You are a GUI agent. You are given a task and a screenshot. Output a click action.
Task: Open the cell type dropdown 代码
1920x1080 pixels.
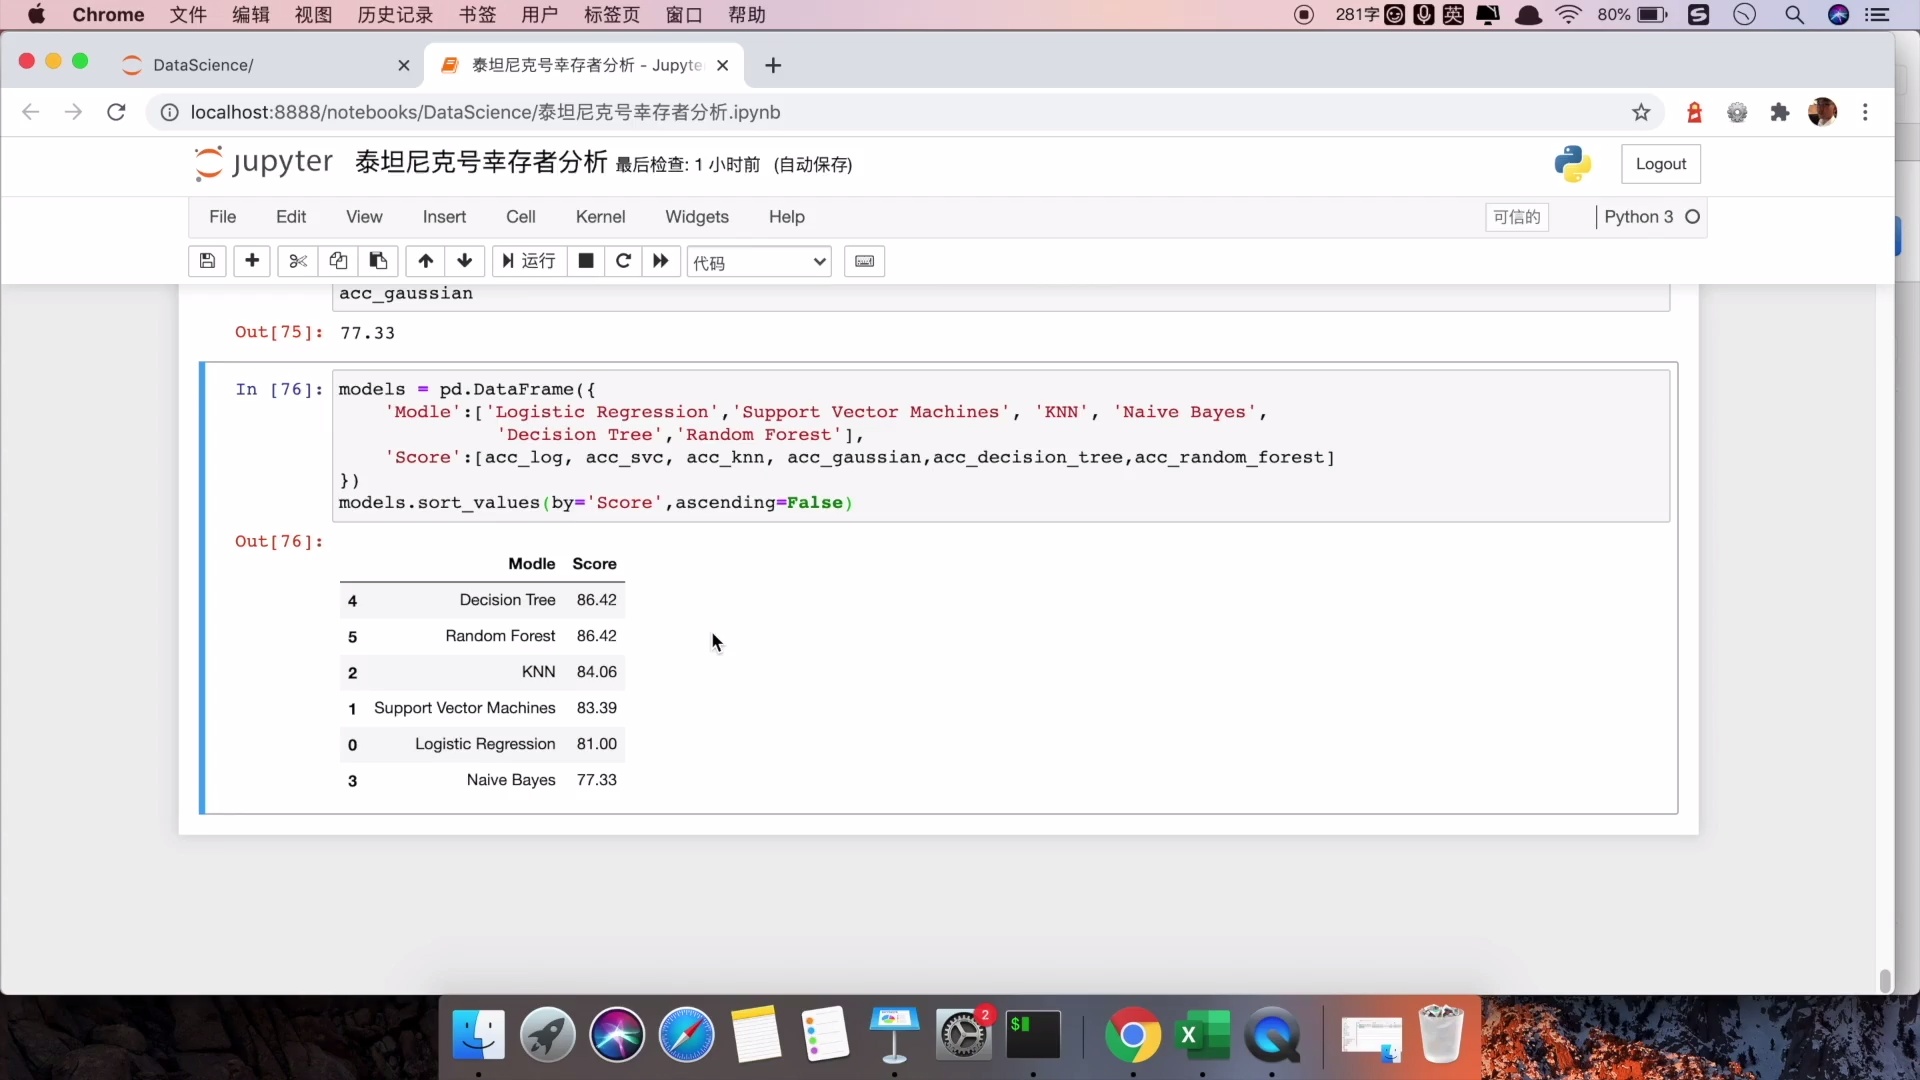point(759,262)
